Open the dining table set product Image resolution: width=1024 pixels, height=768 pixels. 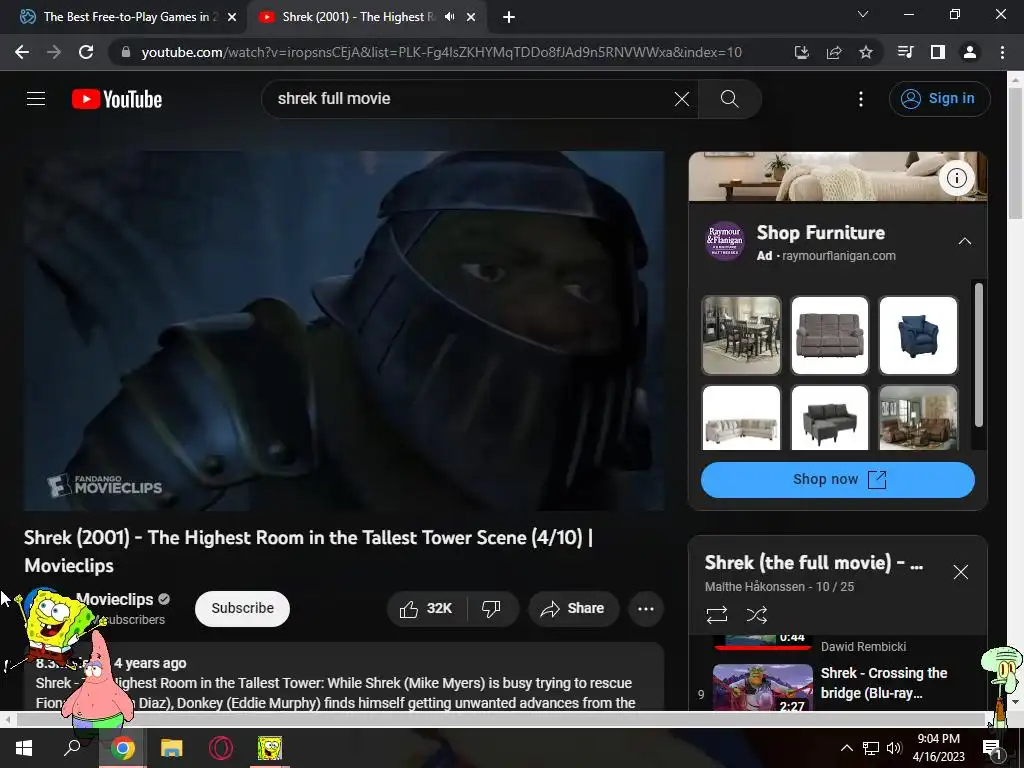coord(741,335)
